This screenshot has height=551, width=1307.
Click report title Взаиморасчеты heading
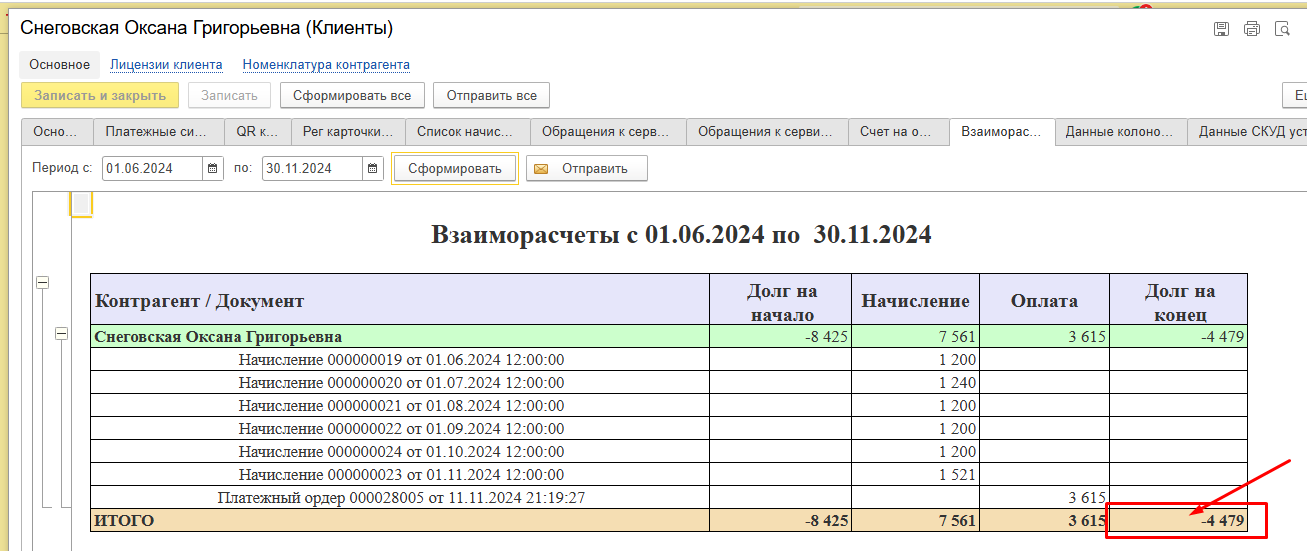pos(681,235)
